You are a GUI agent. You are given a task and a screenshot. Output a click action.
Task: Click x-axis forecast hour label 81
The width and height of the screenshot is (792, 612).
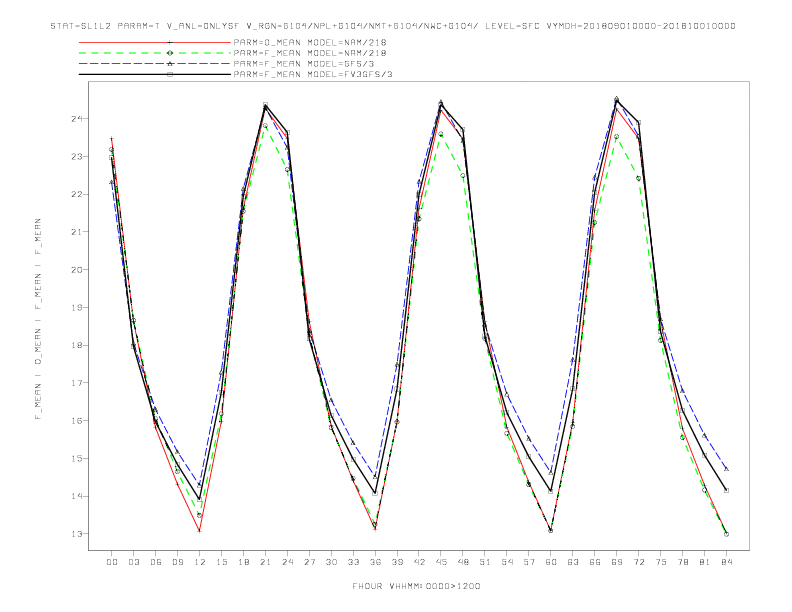(x=705, y=562)
